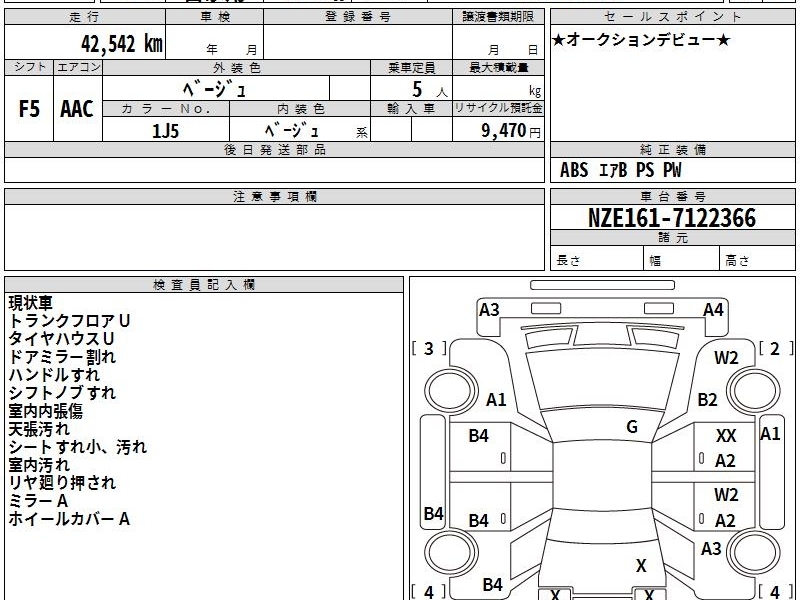Click inspector note シートすれ小、汚れ

pos(78,447)
